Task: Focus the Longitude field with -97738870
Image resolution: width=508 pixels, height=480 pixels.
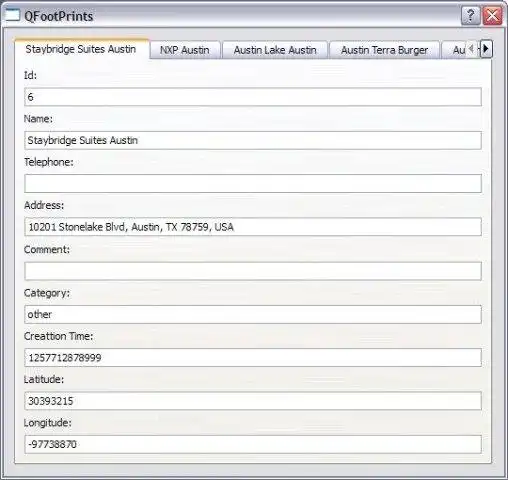Action: point(253,444)
